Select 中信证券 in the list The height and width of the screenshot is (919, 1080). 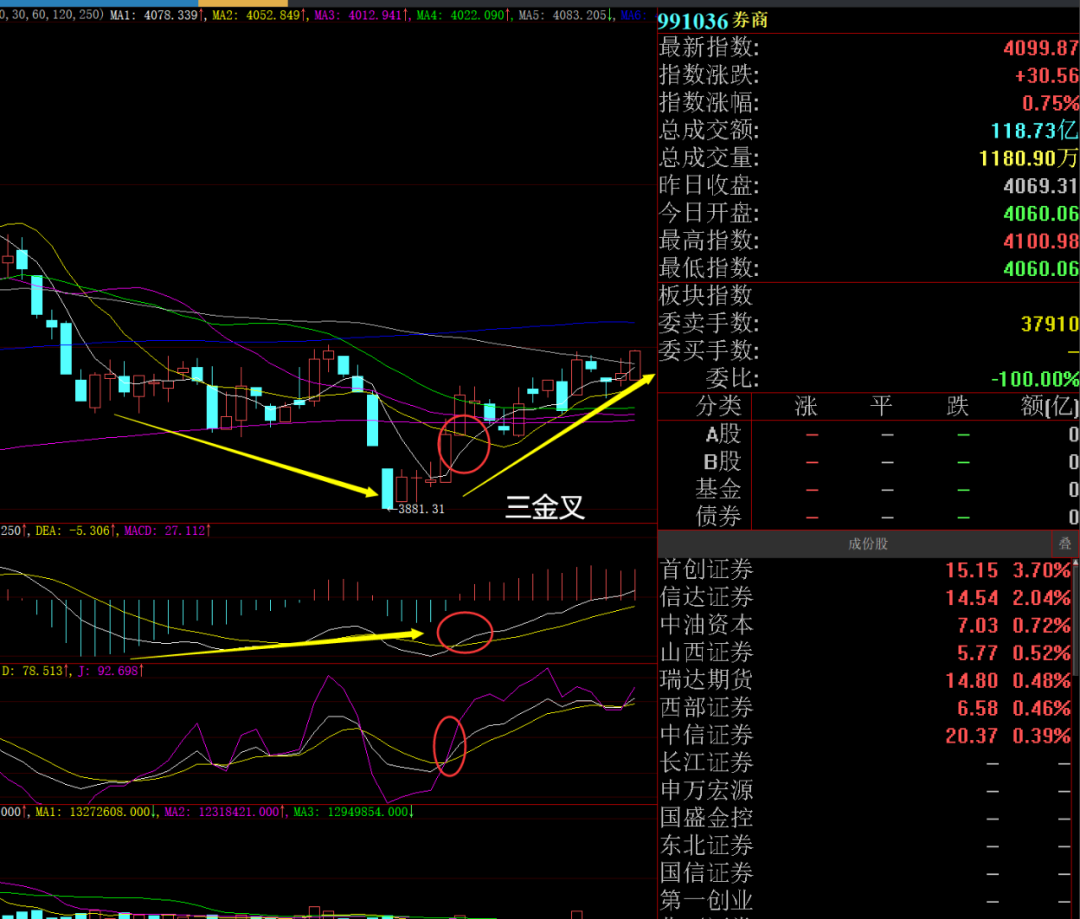(x=866, y=735)
